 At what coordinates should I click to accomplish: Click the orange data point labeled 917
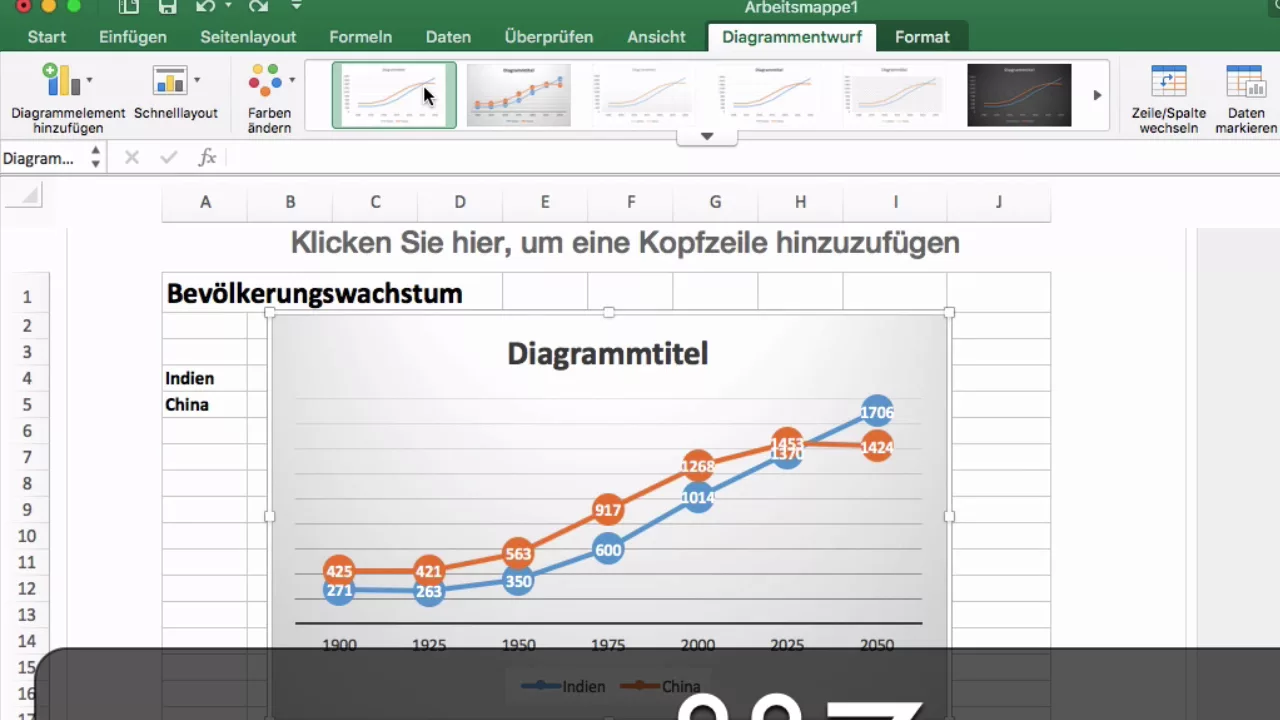pos(608,509)
